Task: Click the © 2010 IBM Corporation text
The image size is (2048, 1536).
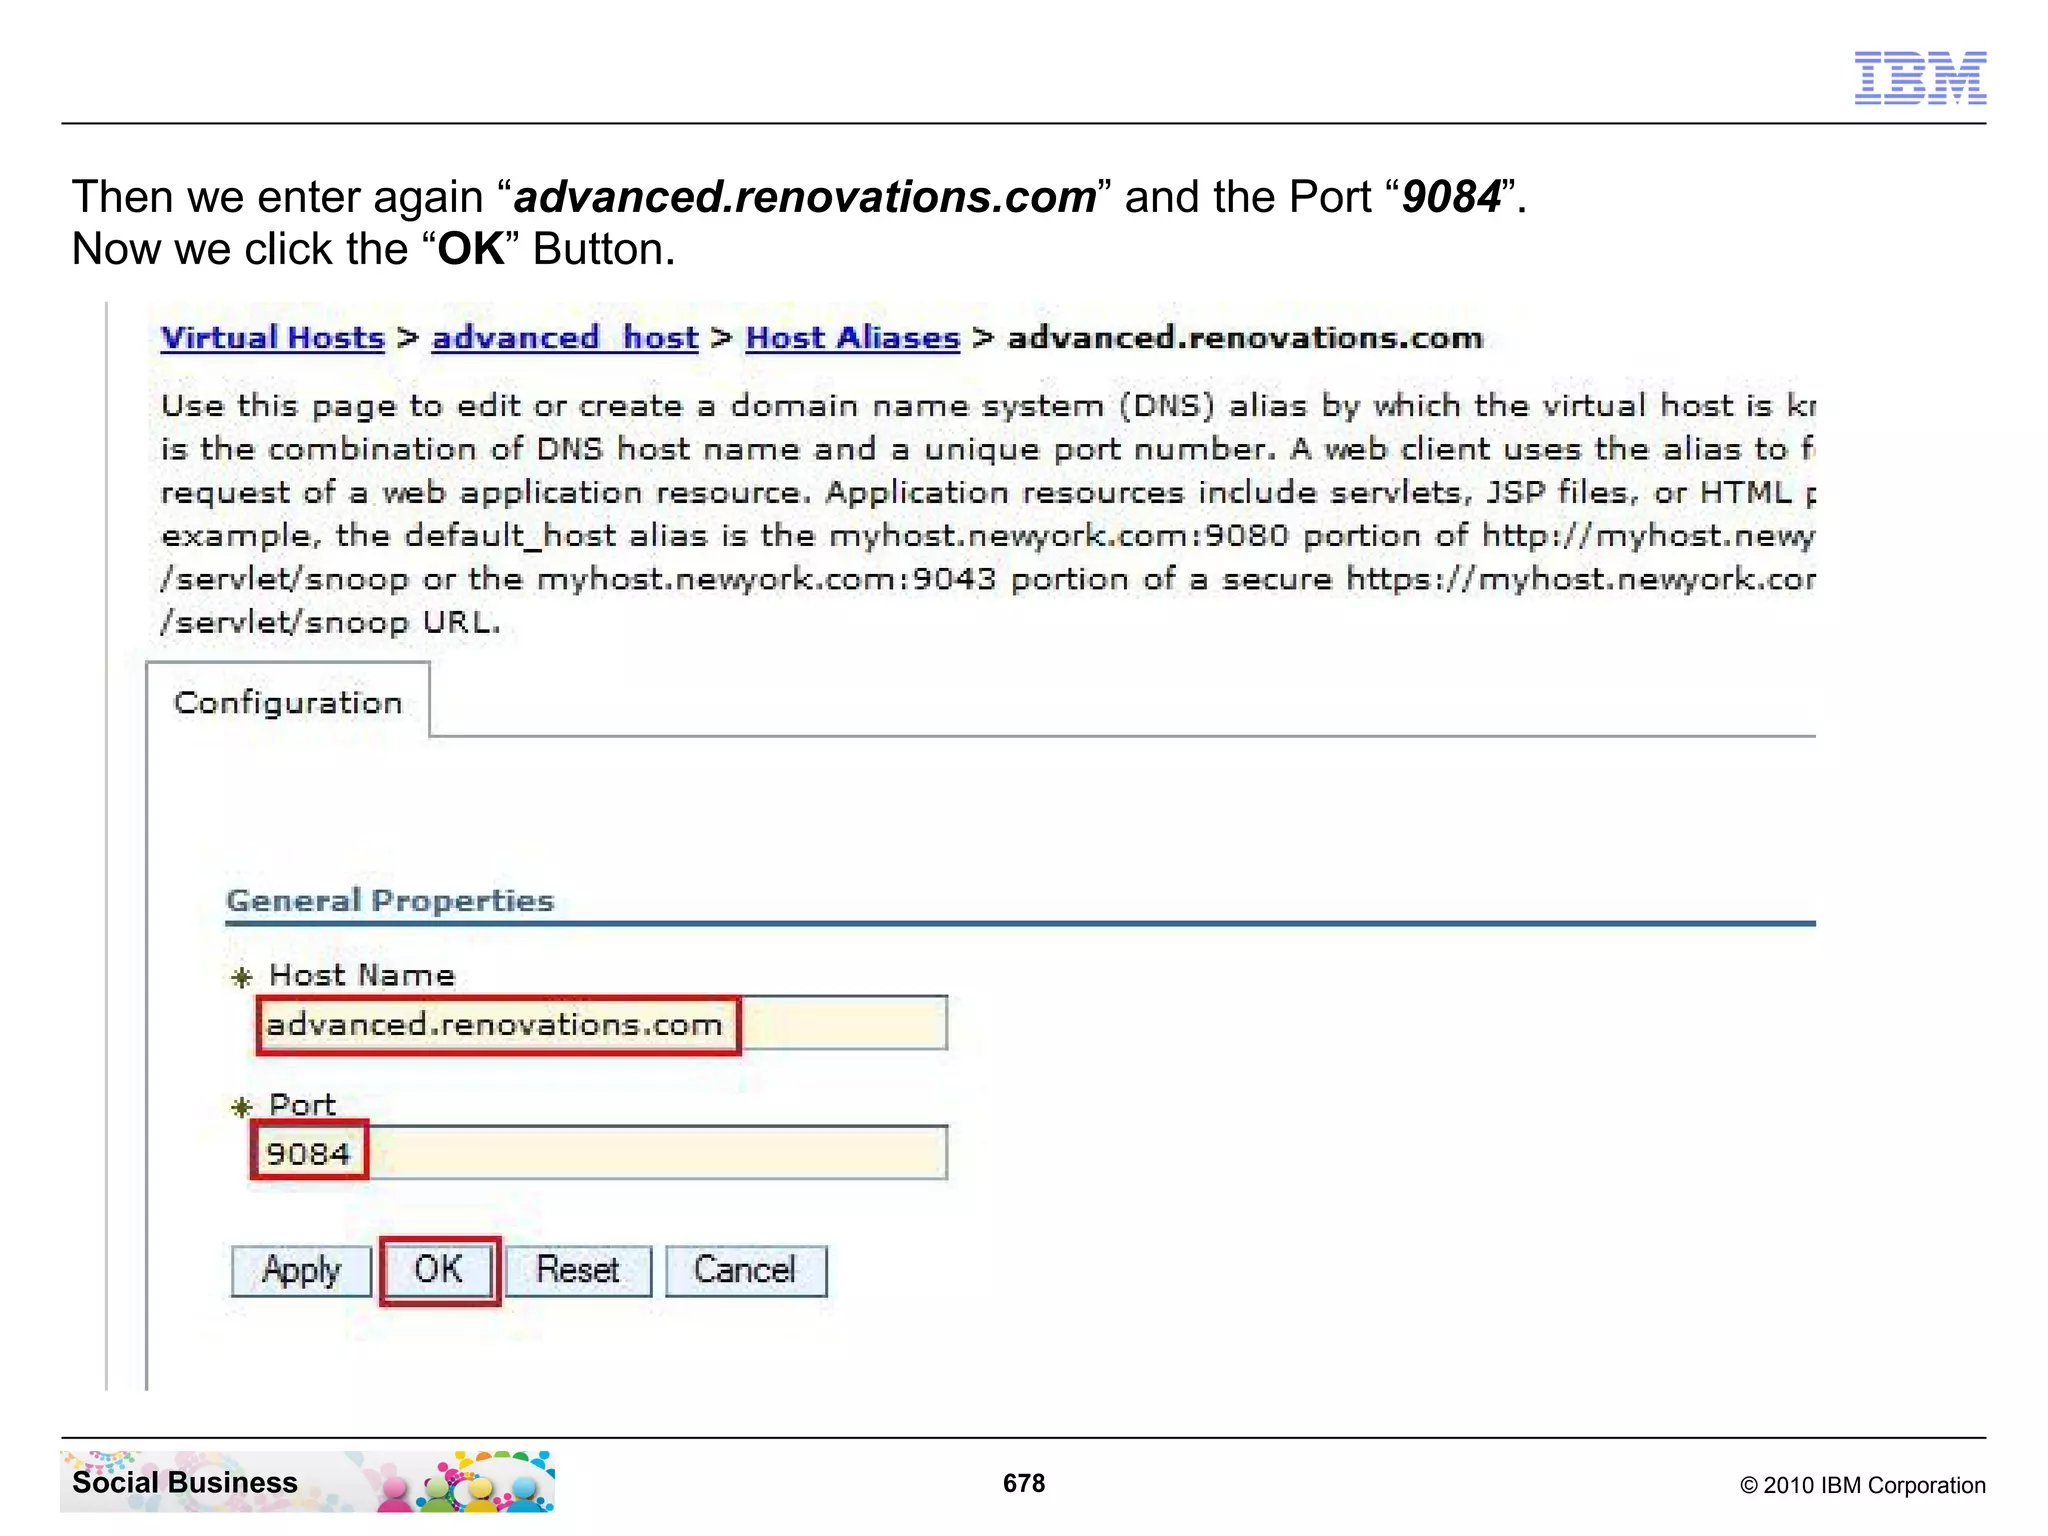Action: click(1863, 1485)
